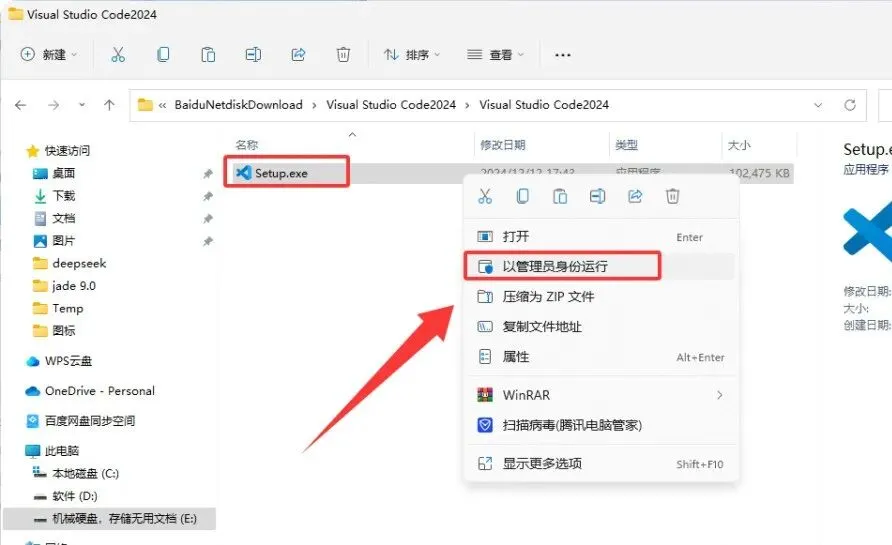
Task: Click the hidden path double-chevron in address bar
Action: [x=163, y=105]
